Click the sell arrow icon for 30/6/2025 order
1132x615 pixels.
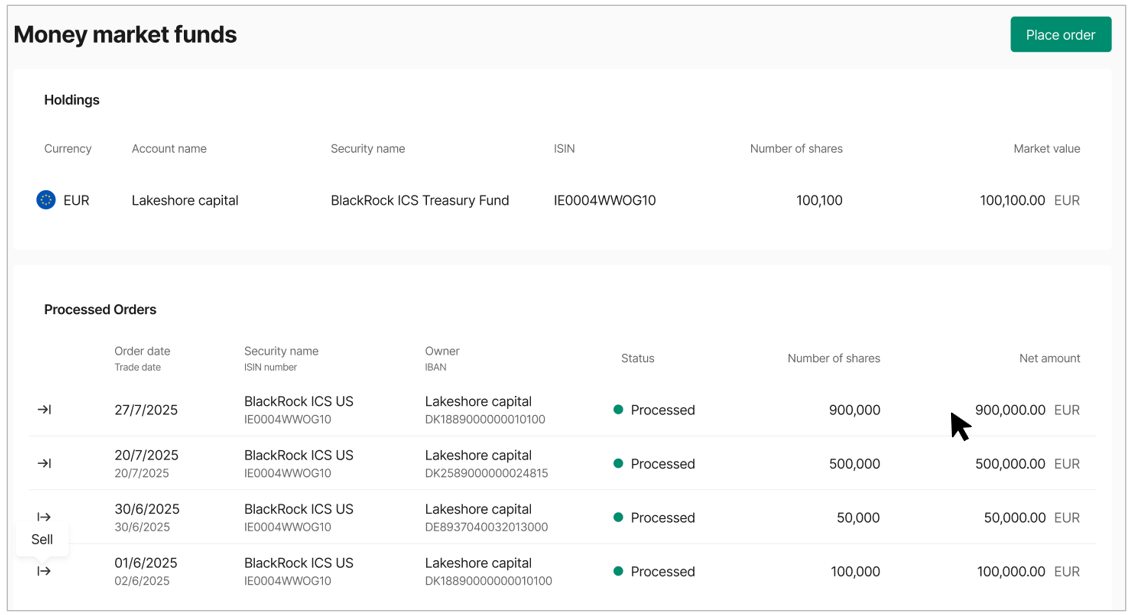(x=44, y=517)
